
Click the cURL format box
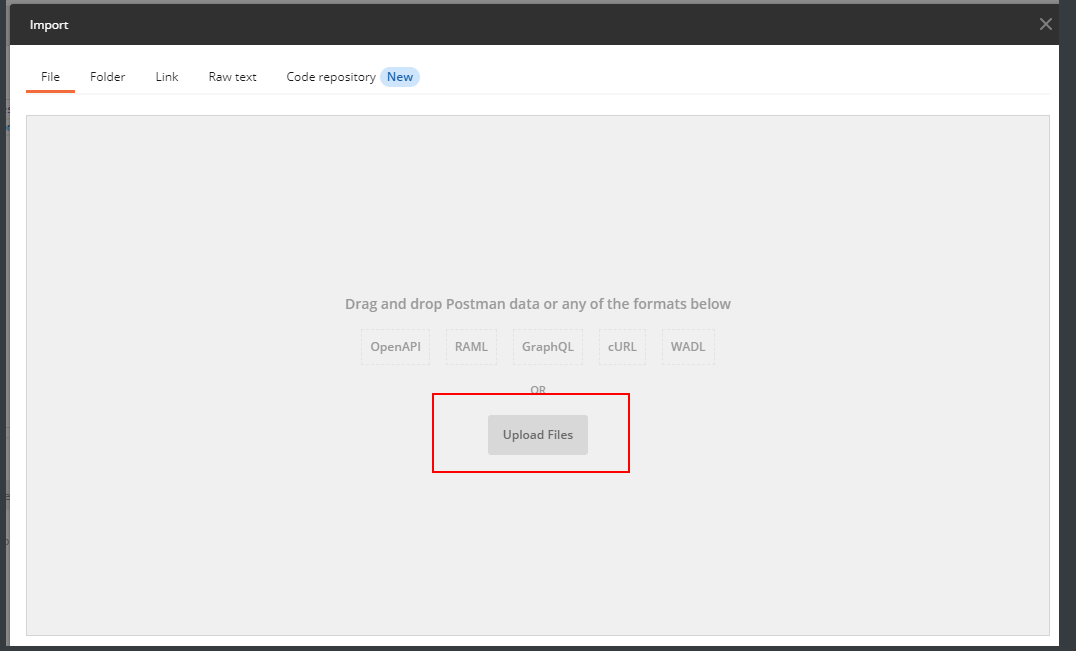(x=622, y=347)
